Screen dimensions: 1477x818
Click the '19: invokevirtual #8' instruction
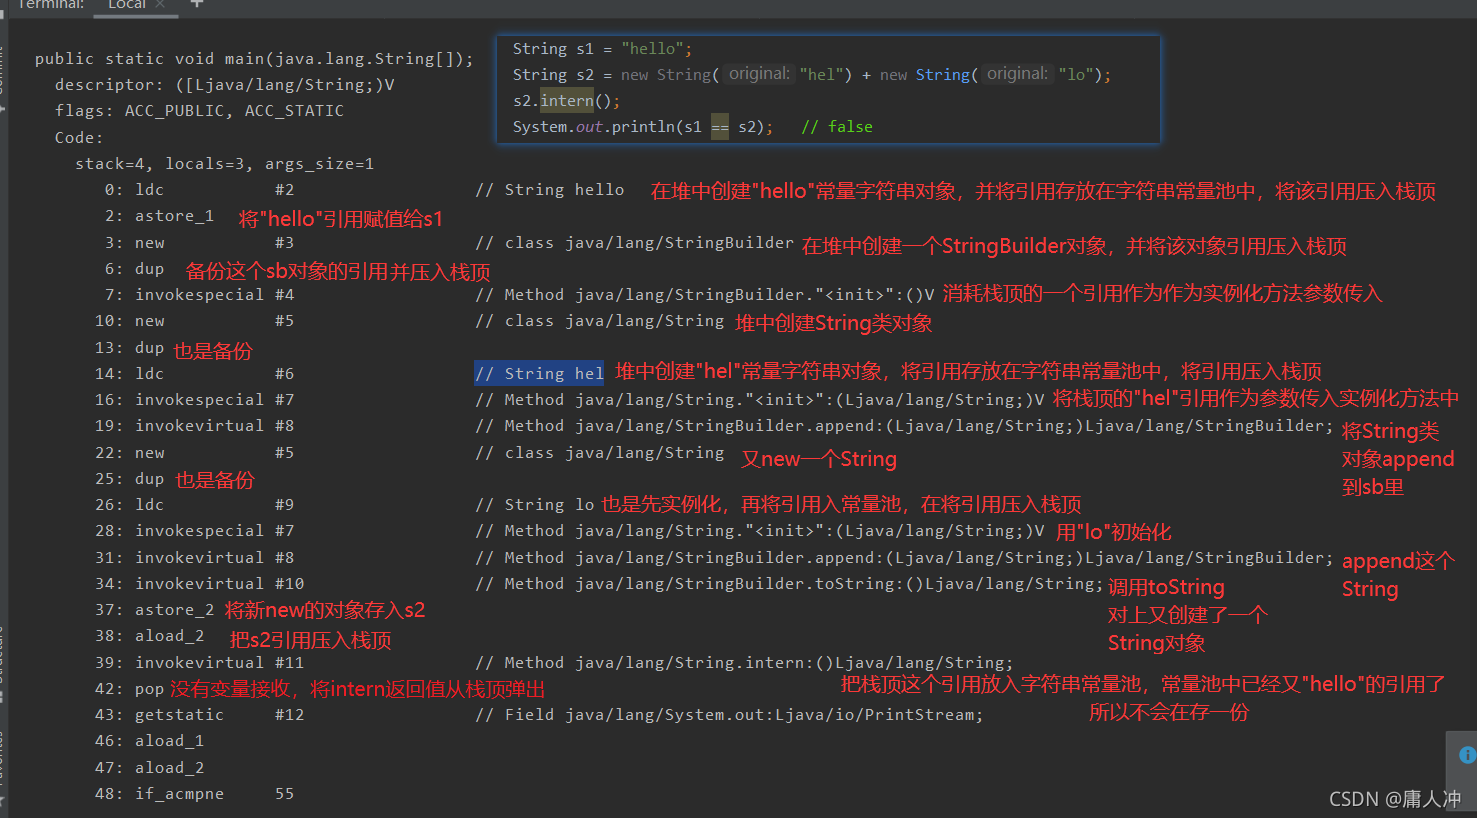(194, 426)
